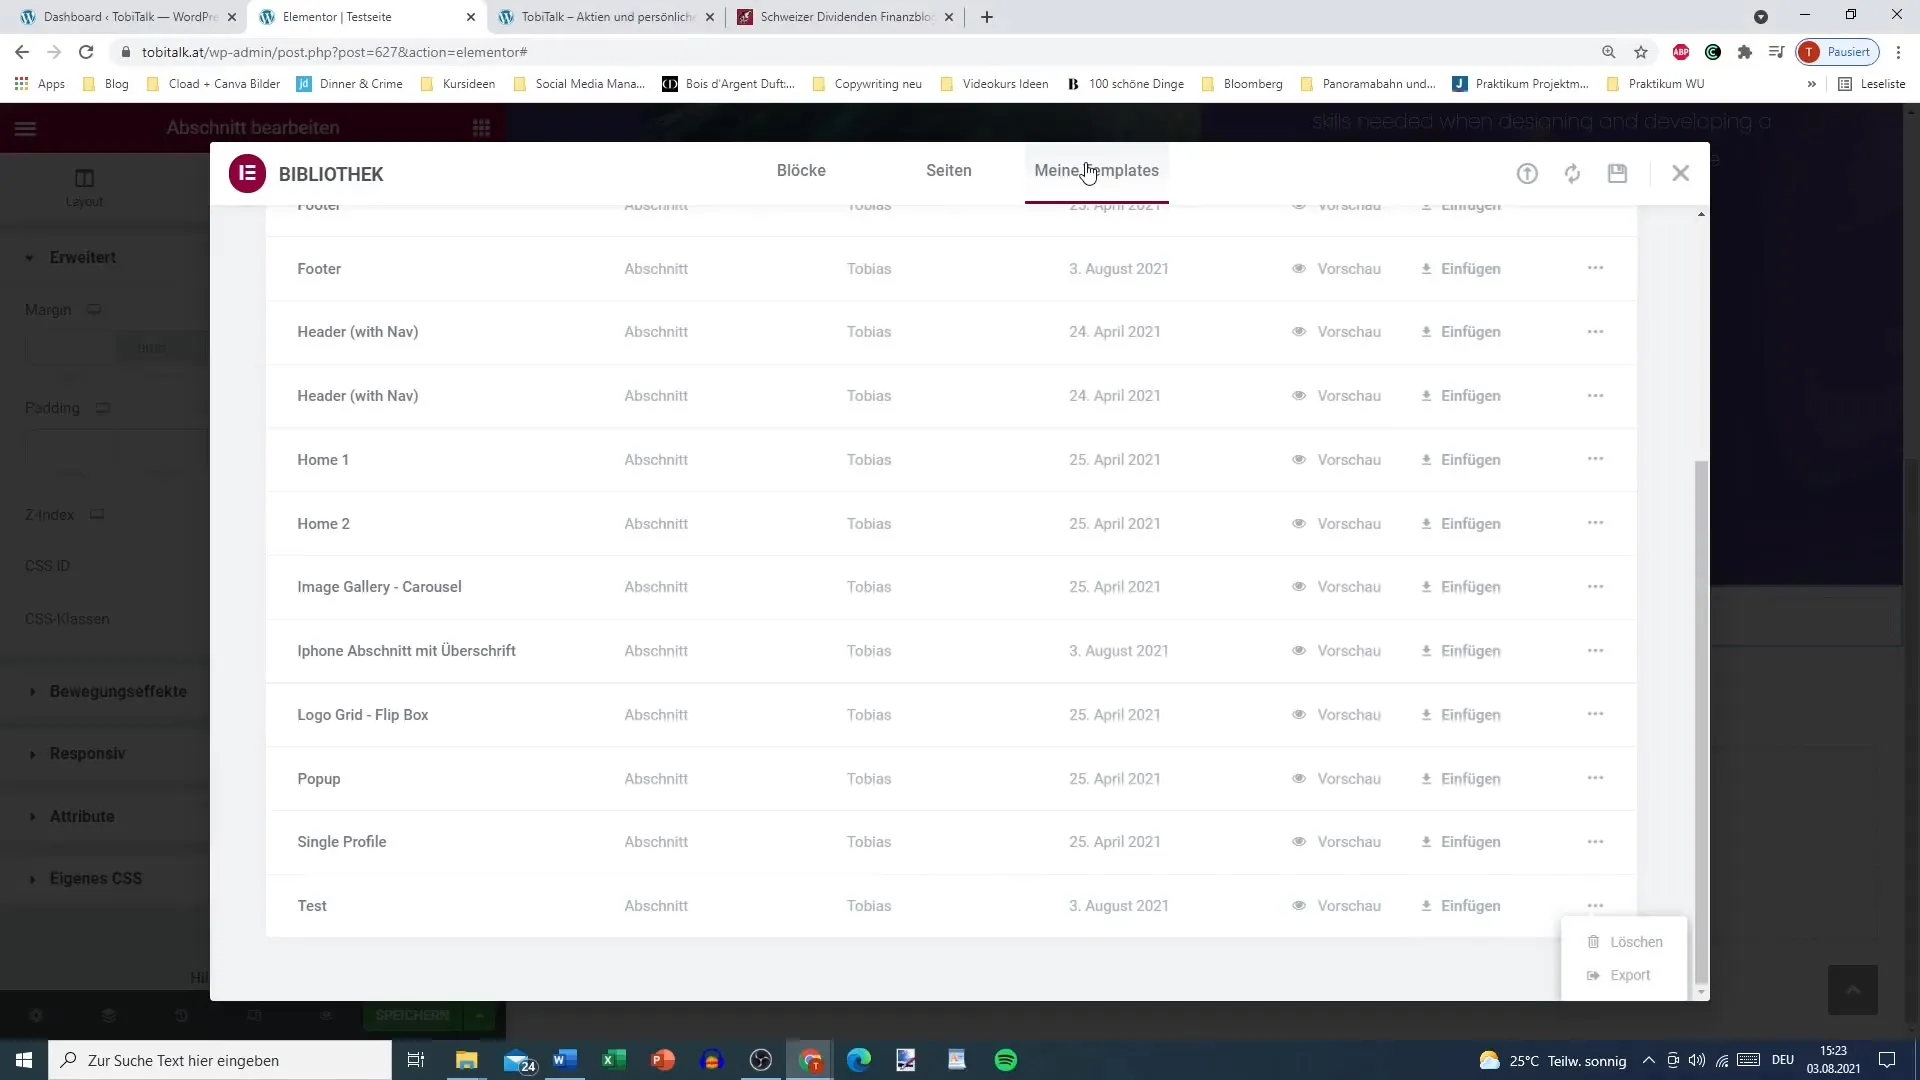Open the import template upload icon

tap(1527, 173)
